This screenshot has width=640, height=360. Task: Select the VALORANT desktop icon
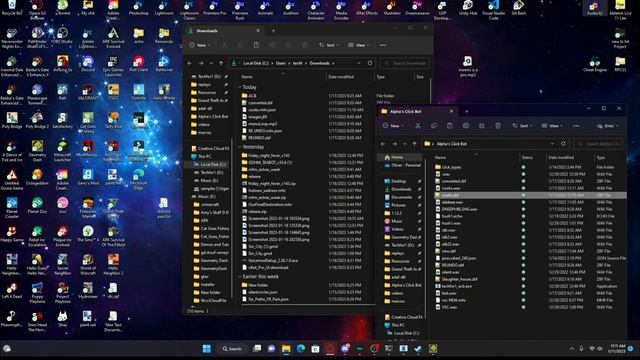88,92
